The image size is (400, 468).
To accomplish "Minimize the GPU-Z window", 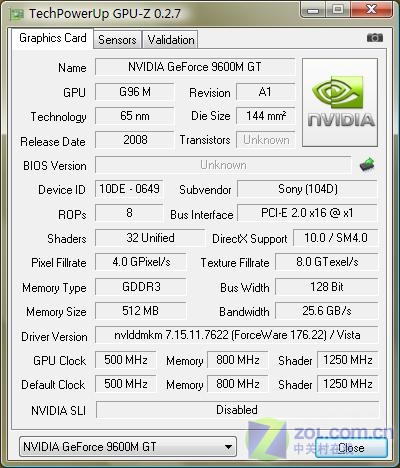I will pos(312,10).
